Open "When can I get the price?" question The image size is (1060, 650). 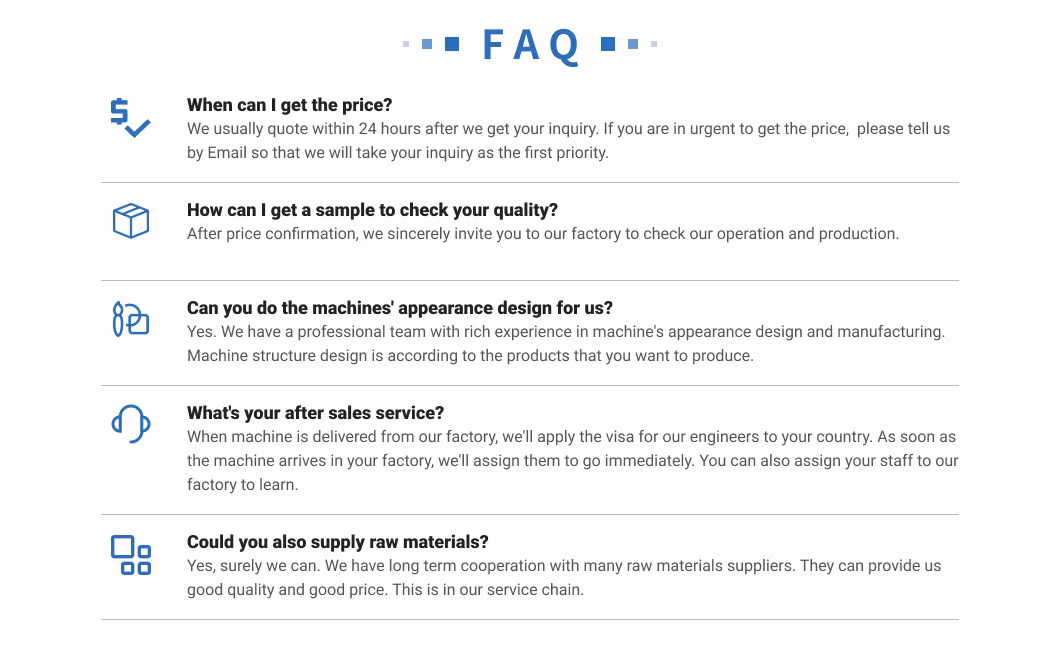[289, 105]
